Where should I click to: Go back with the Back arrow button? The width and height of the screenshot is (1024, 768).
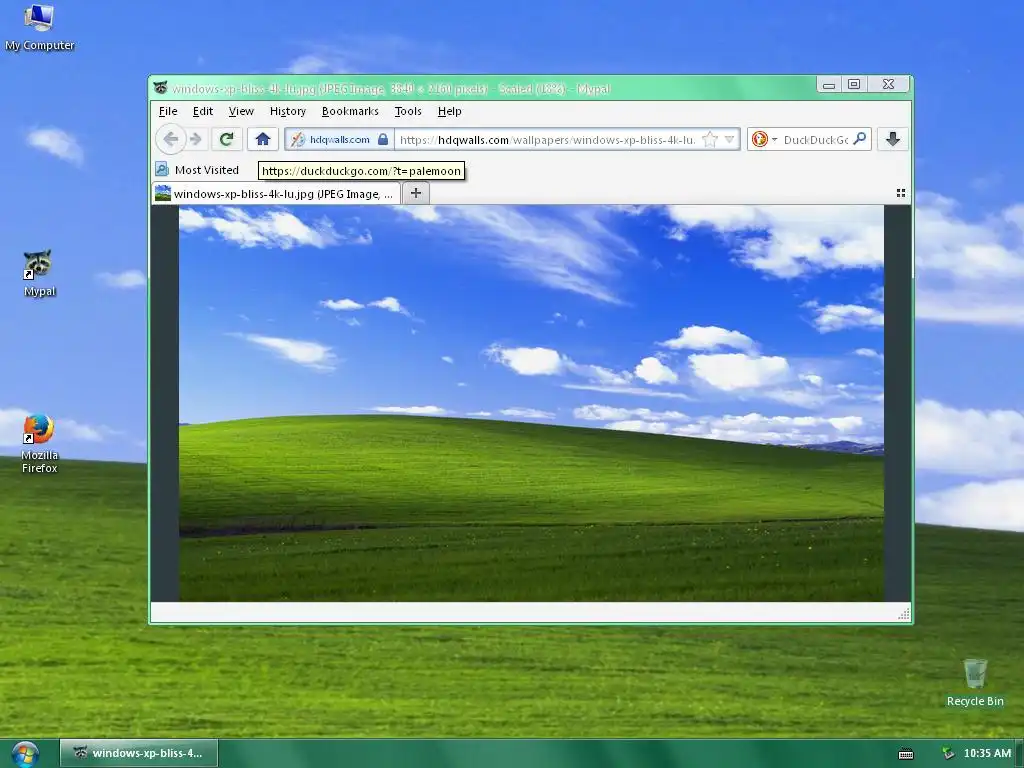[x=170, y=139]
